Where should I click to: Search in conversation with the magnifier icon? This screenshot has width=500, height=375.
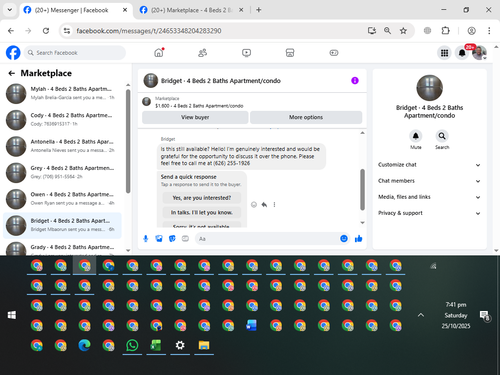click(442, 136)
